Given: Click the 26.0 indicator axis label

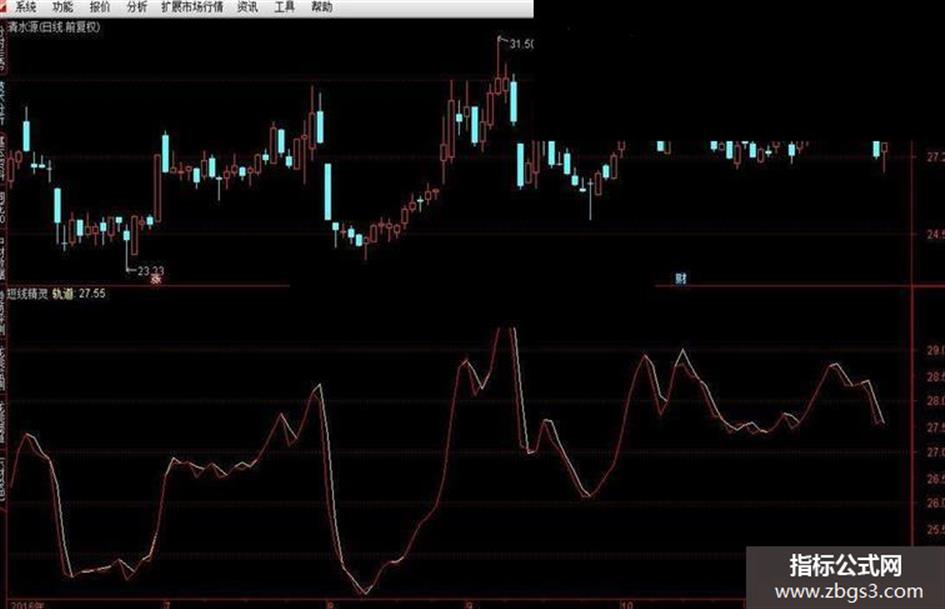Looking at the screenshot, I should tap(935, 503).
